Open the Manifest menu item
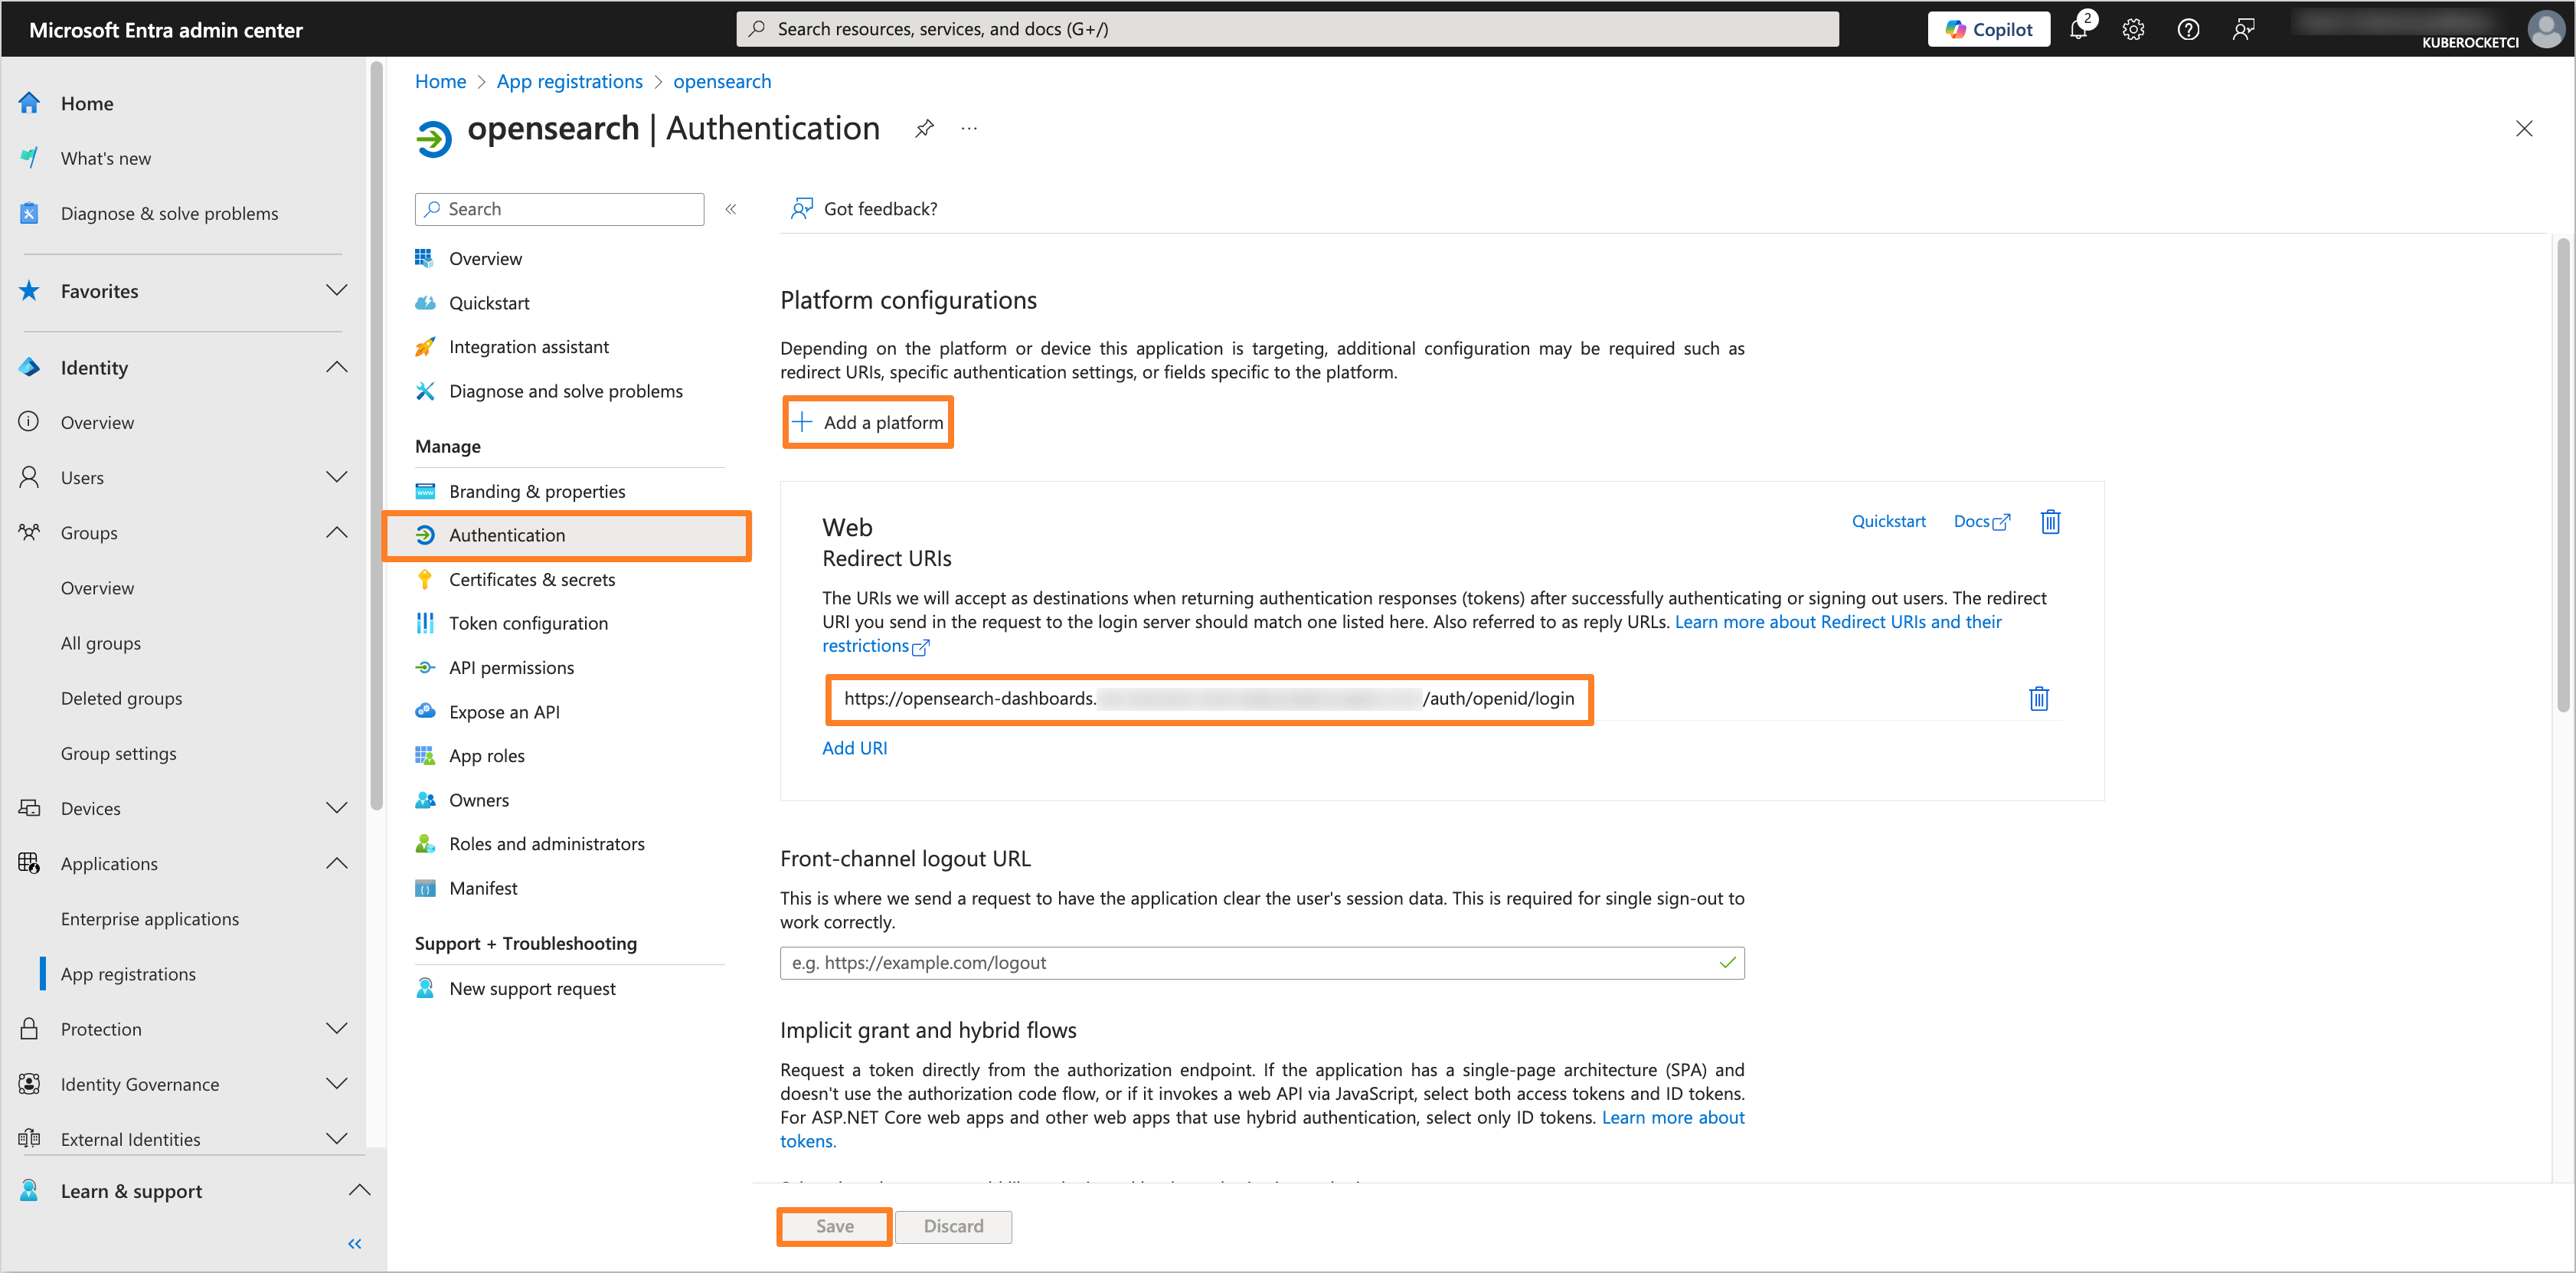 click(x=483, y=888)
